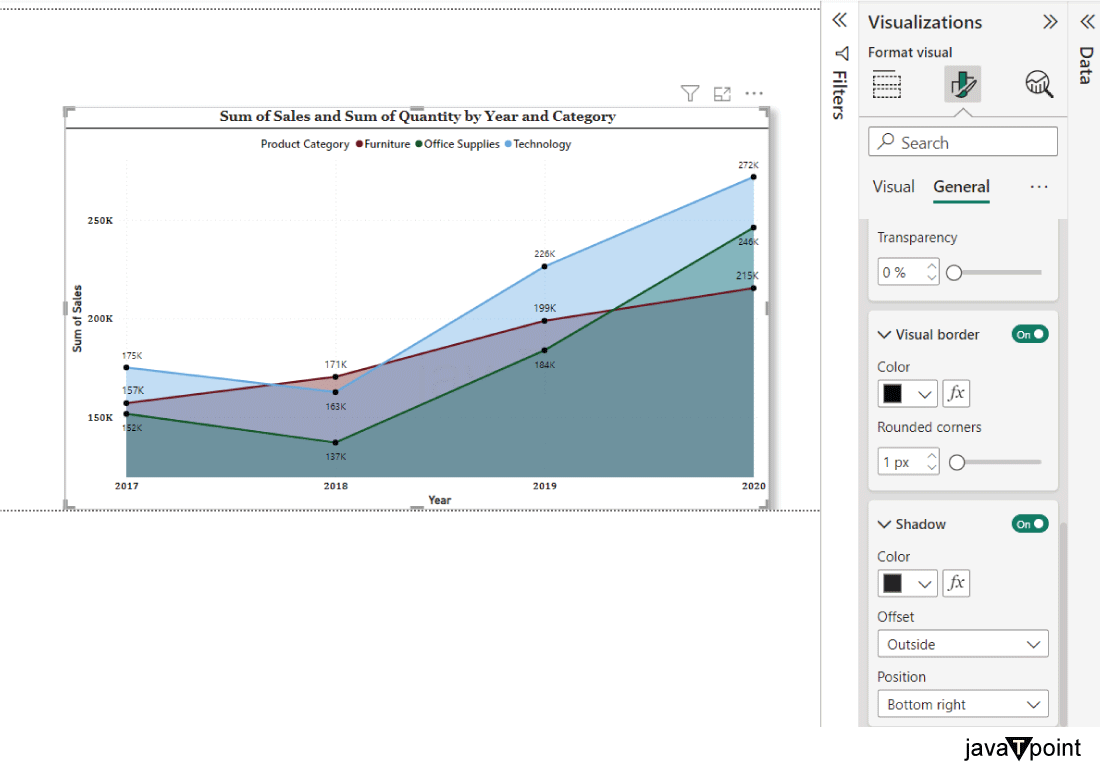Click the 250K y-axis label
The image size is (1100, 773).
click(x=100, y=220)
